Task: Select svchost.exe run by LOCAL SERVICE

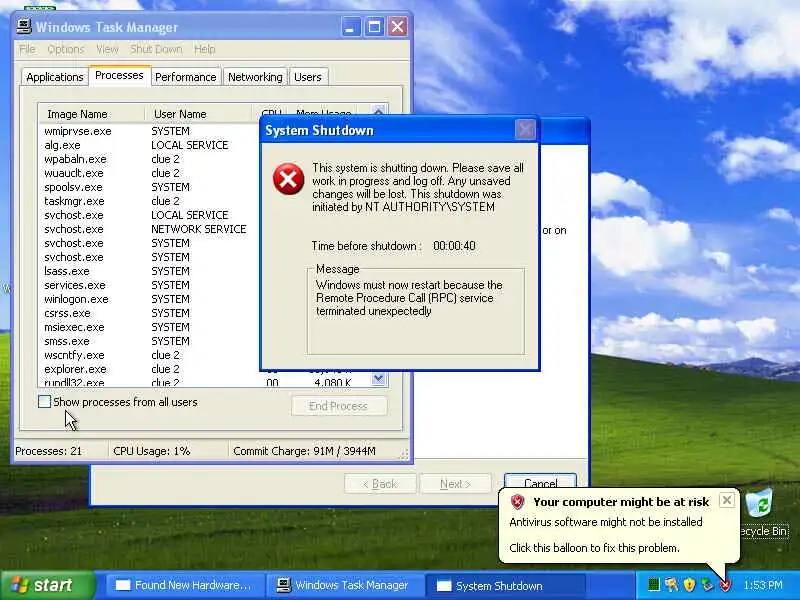Action: pyautogui.click(x=148, y=215)
